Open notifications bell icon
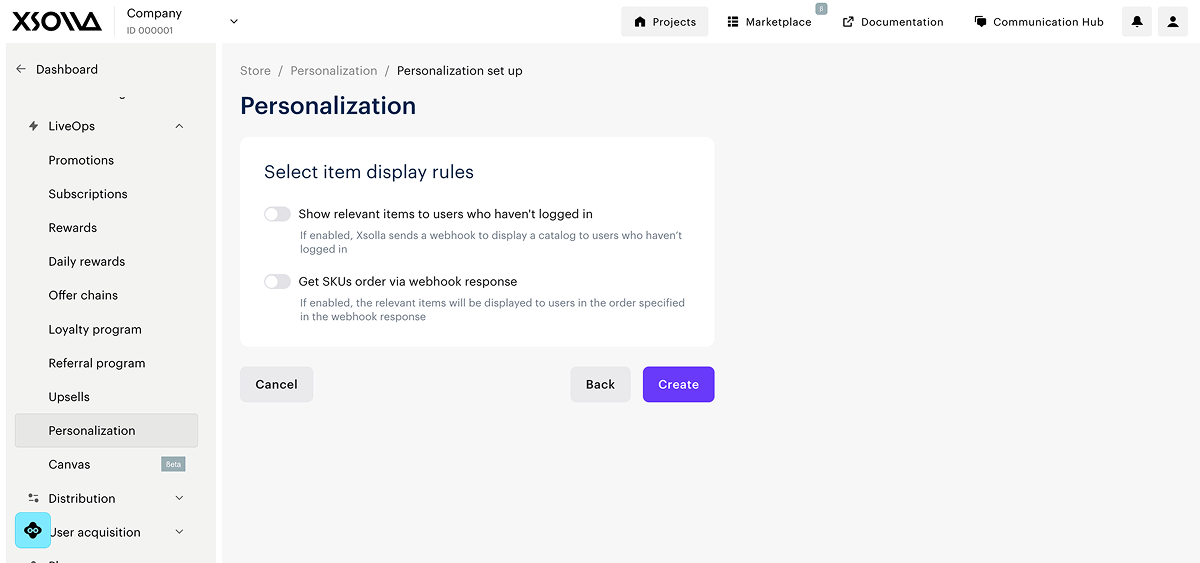The image size is (1200, 563). coord(1137,22)
